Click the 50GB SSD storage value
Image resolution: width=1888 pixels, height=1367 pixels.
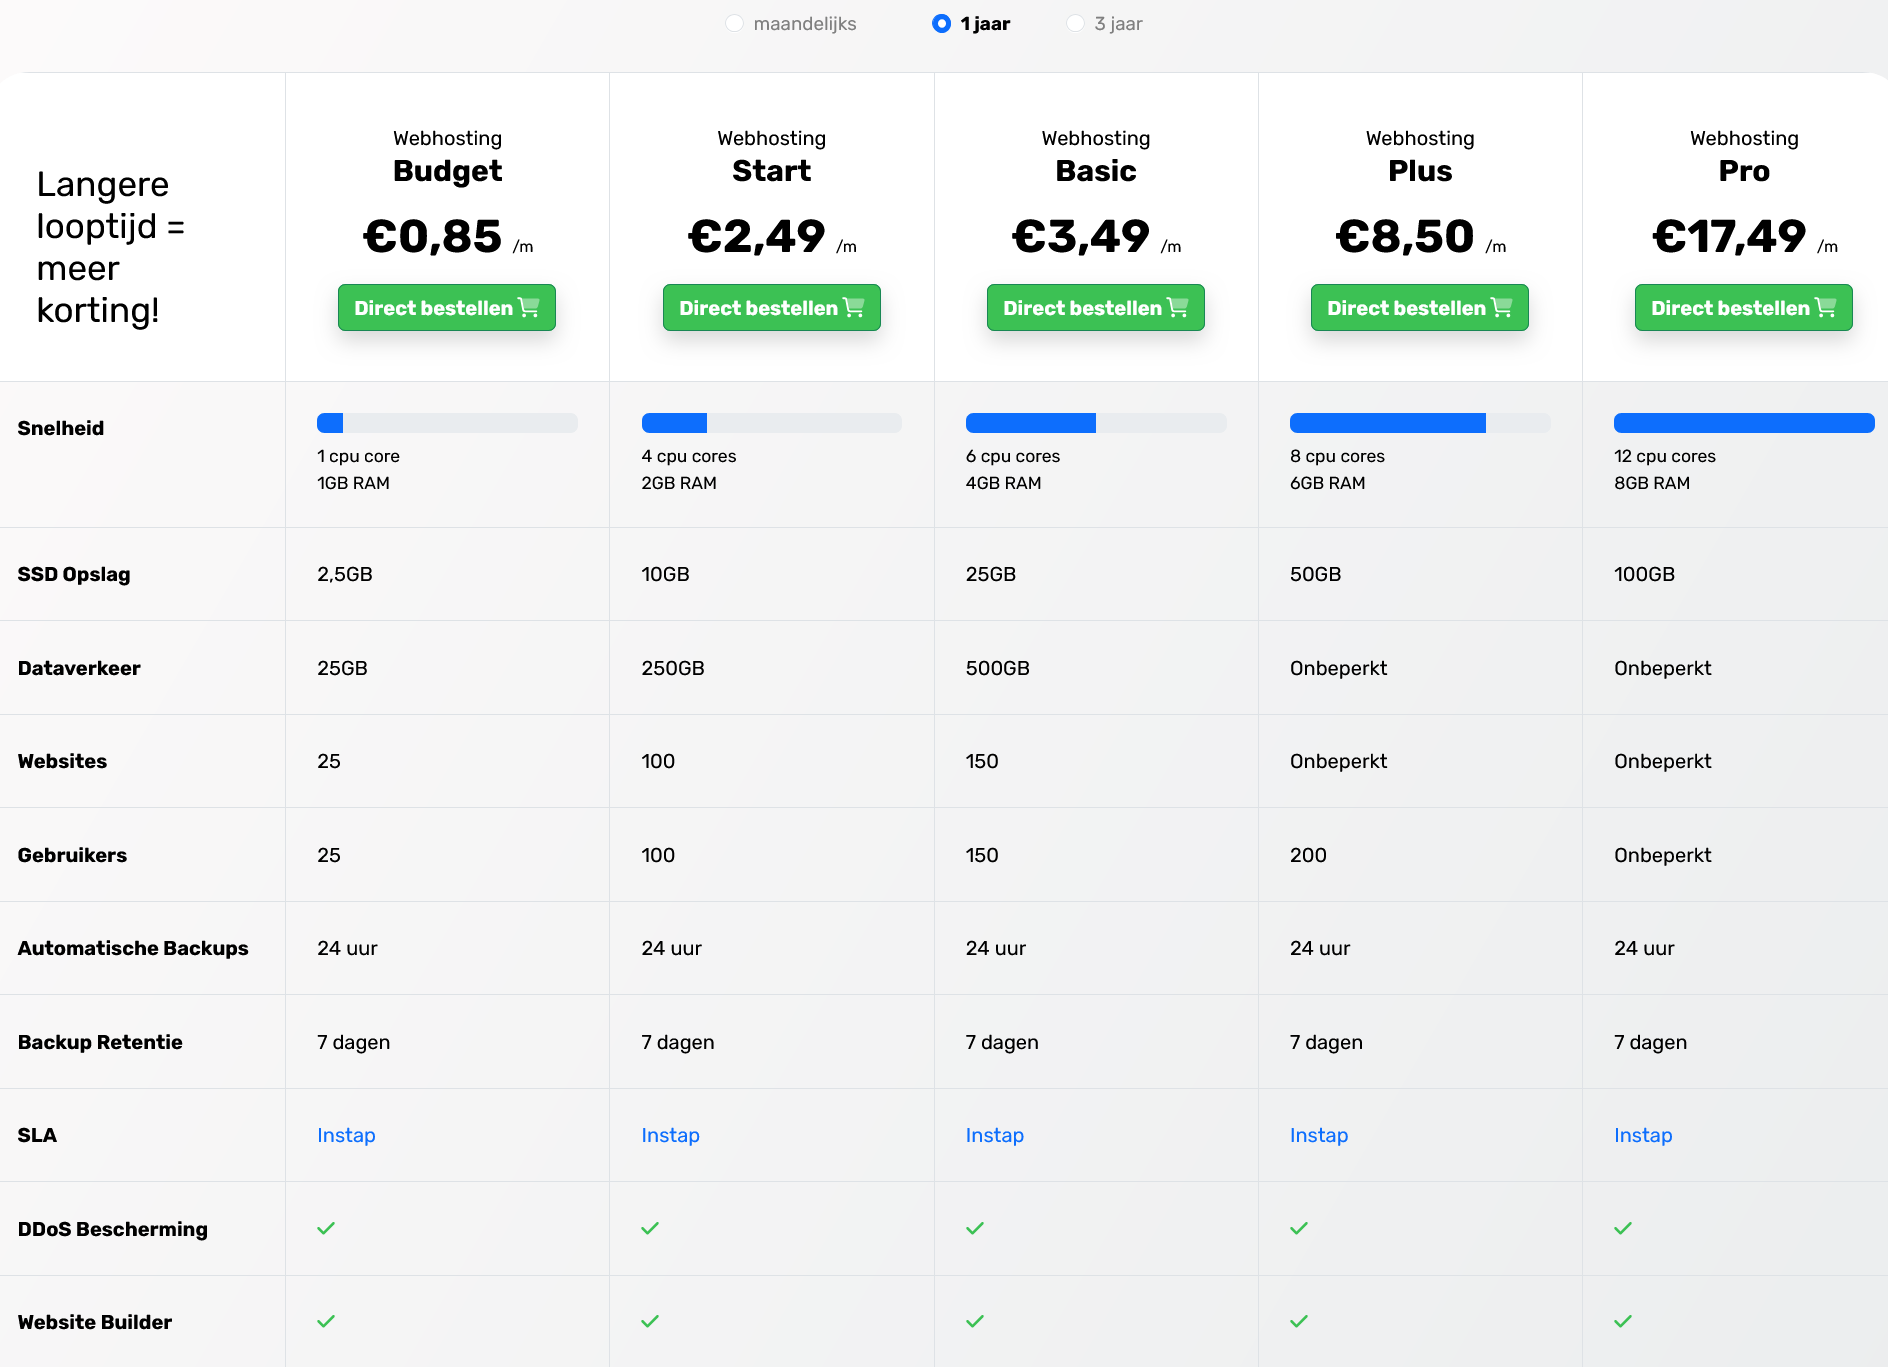1315,574
